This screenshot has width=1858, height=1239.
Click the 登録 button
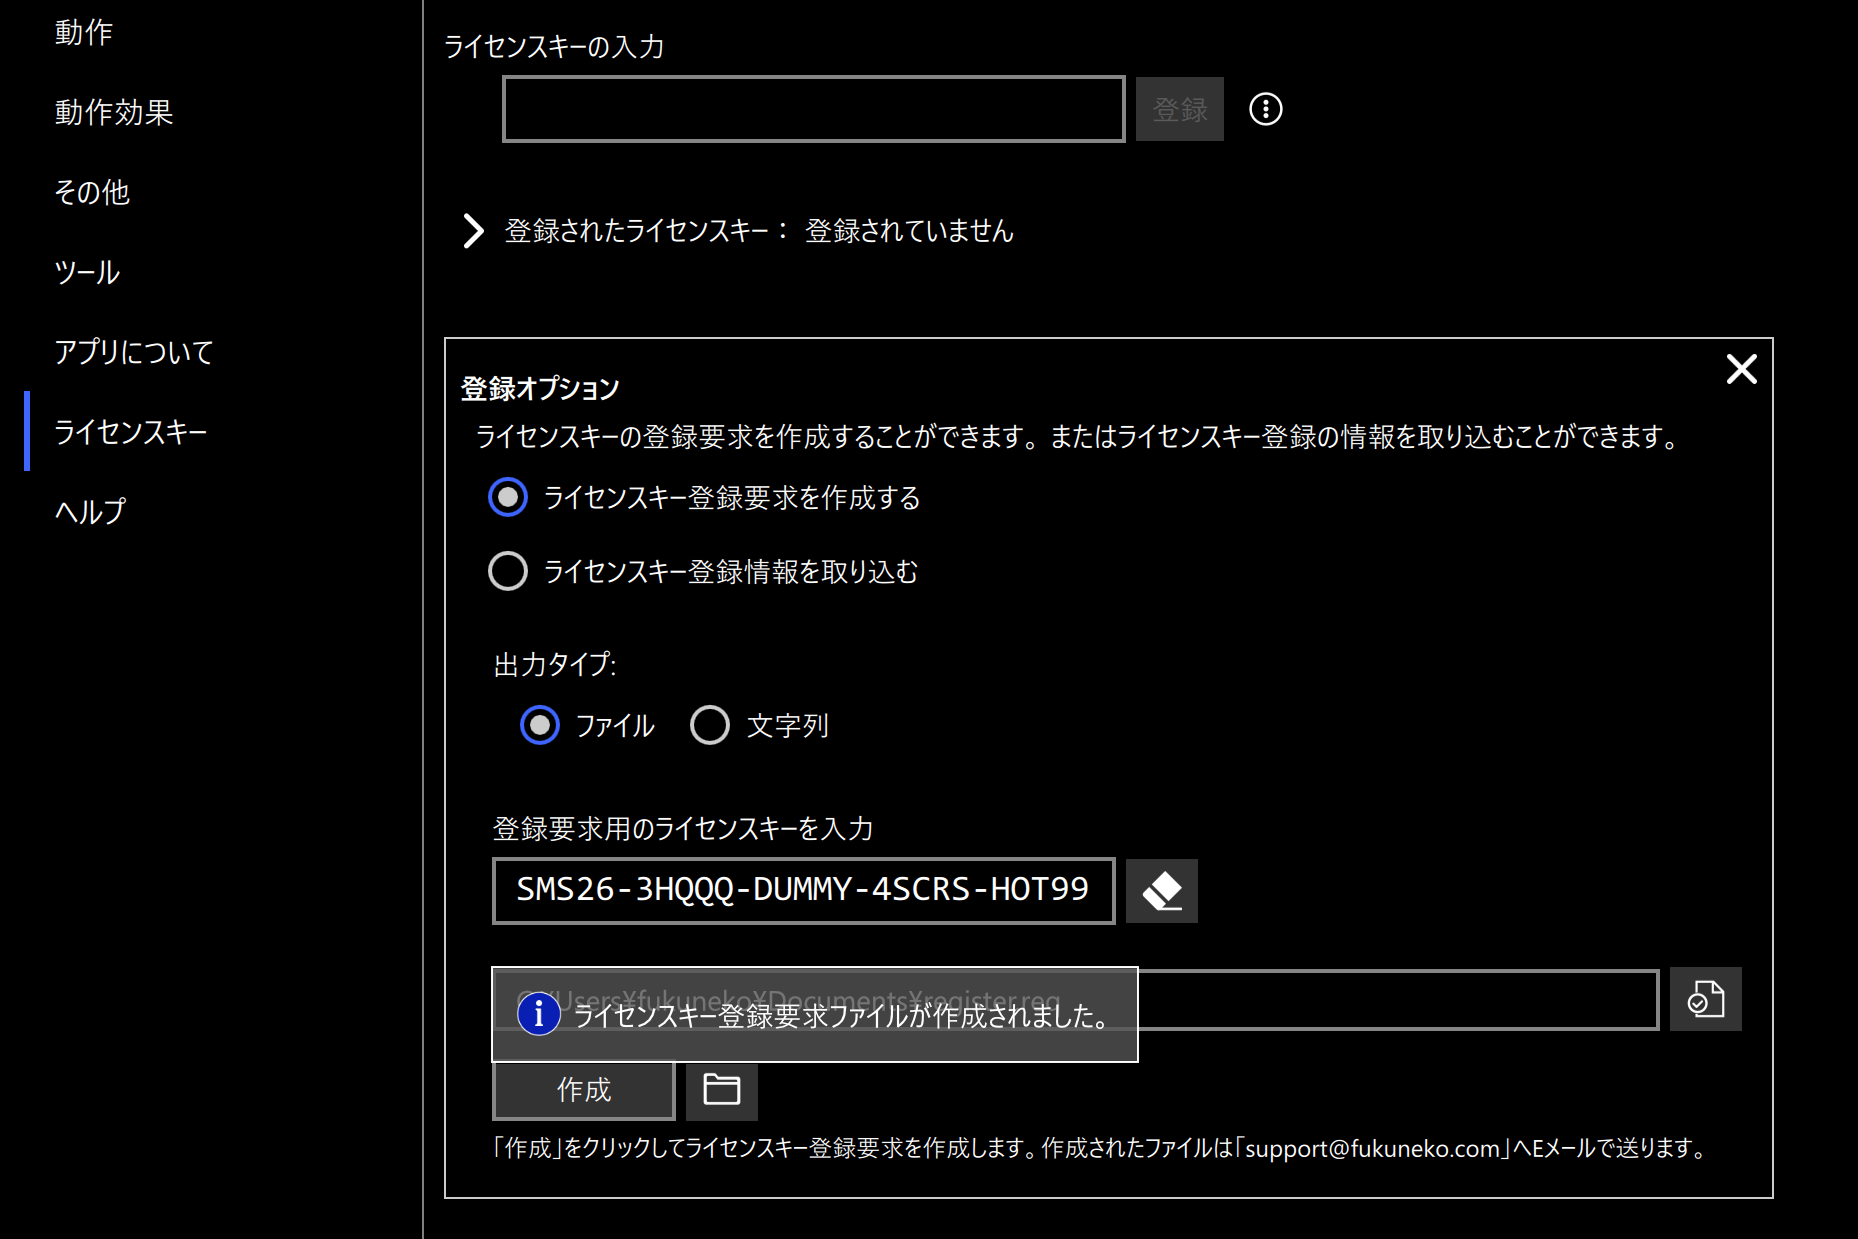click(1179, 109)
